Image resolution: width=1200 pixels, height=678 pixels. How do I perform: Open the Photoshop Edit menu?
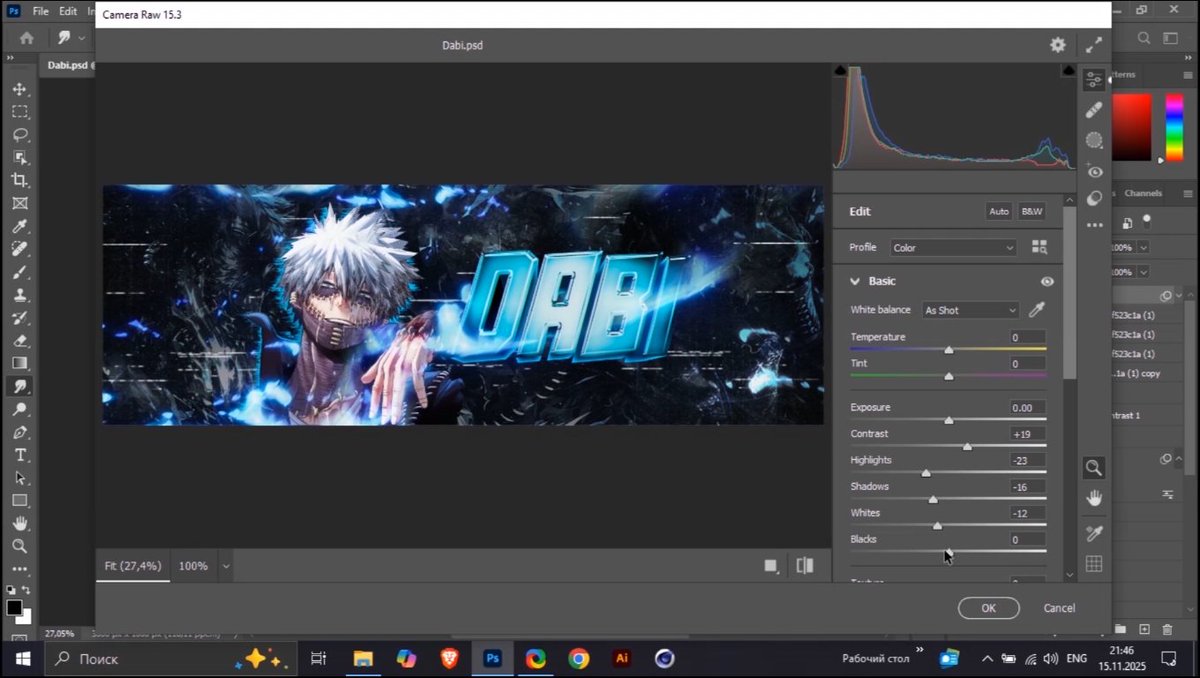68,11
